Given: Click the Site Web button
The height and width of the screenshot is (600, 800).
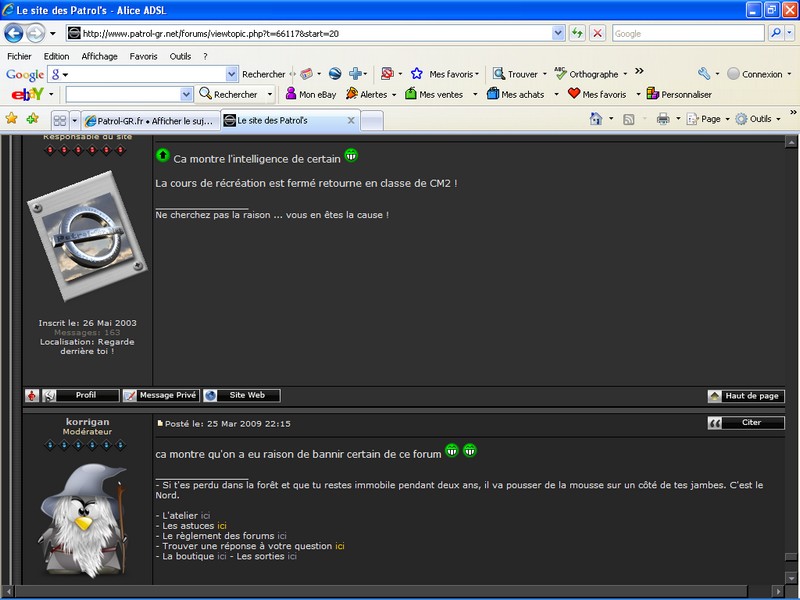Looking at the screenshot, I should point(242,395).
